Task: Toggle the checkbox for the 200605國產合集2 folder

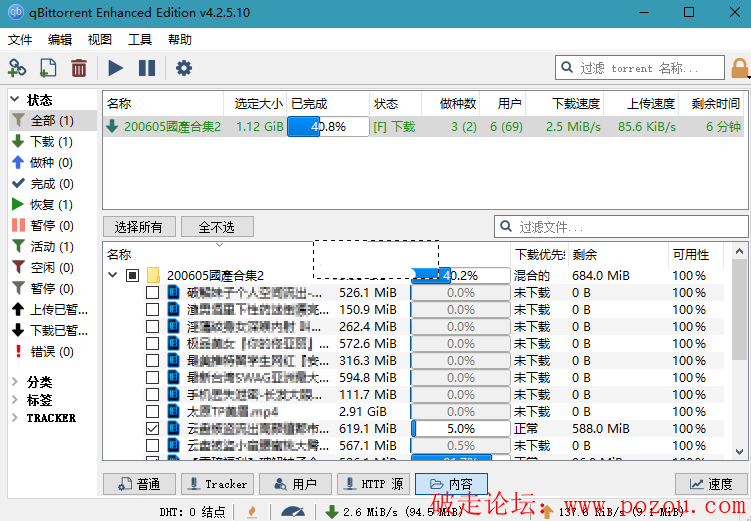Action: [x=132, y=276]
